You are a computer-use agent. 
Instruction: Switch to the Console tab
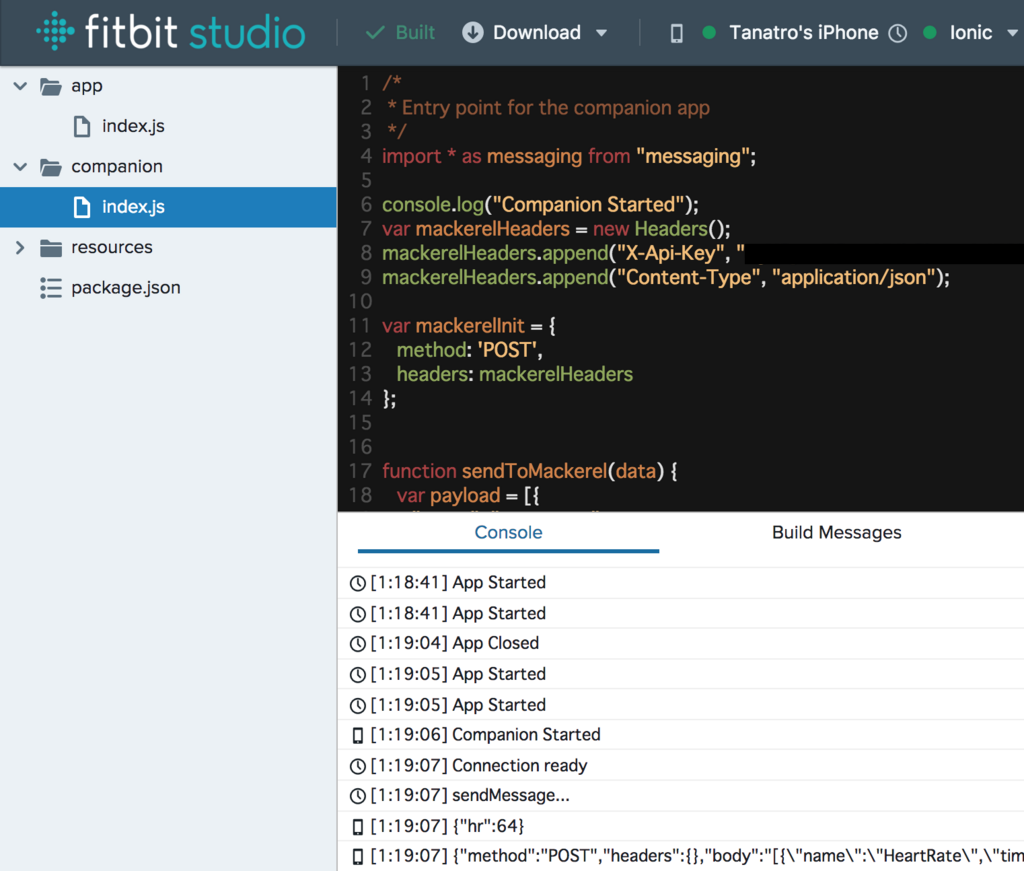508,532
